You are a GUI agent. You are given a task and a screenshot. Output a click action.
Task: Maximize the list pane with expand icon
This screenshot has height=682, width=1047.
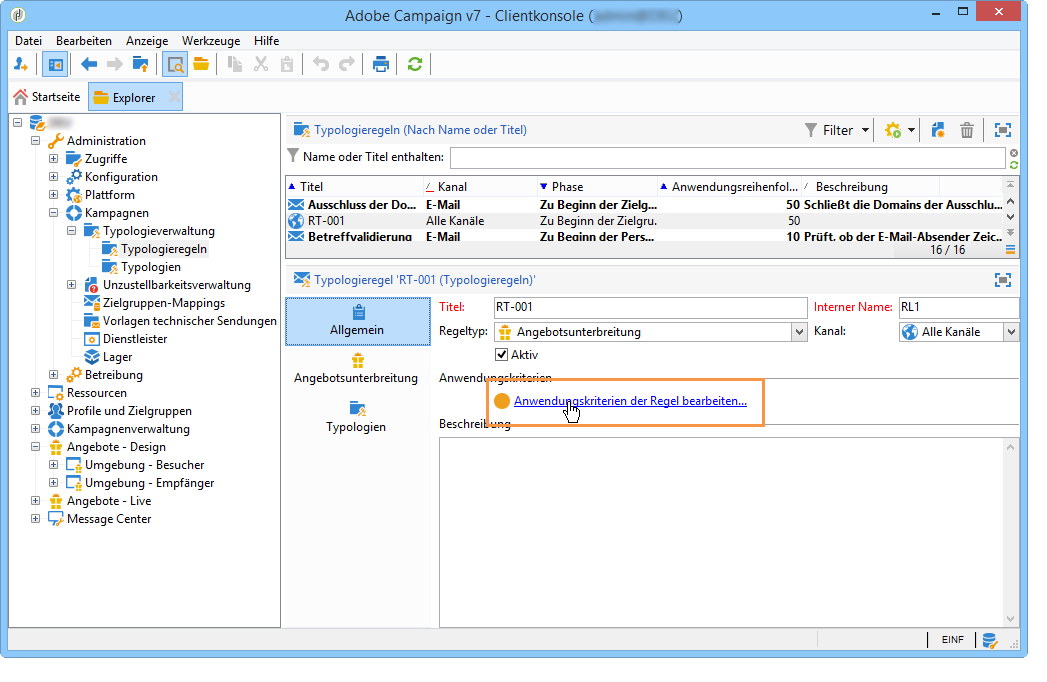click(1002, 130)
